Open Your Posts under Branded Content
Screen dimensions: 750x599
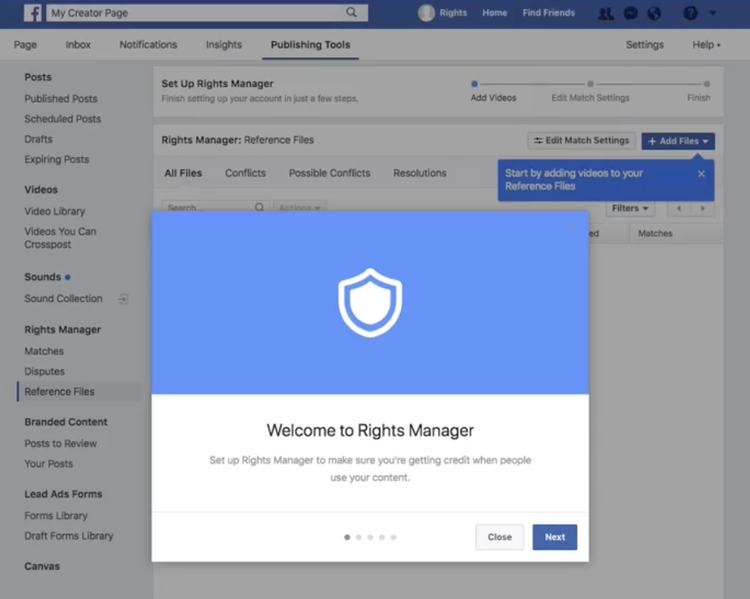click(49, 464)
